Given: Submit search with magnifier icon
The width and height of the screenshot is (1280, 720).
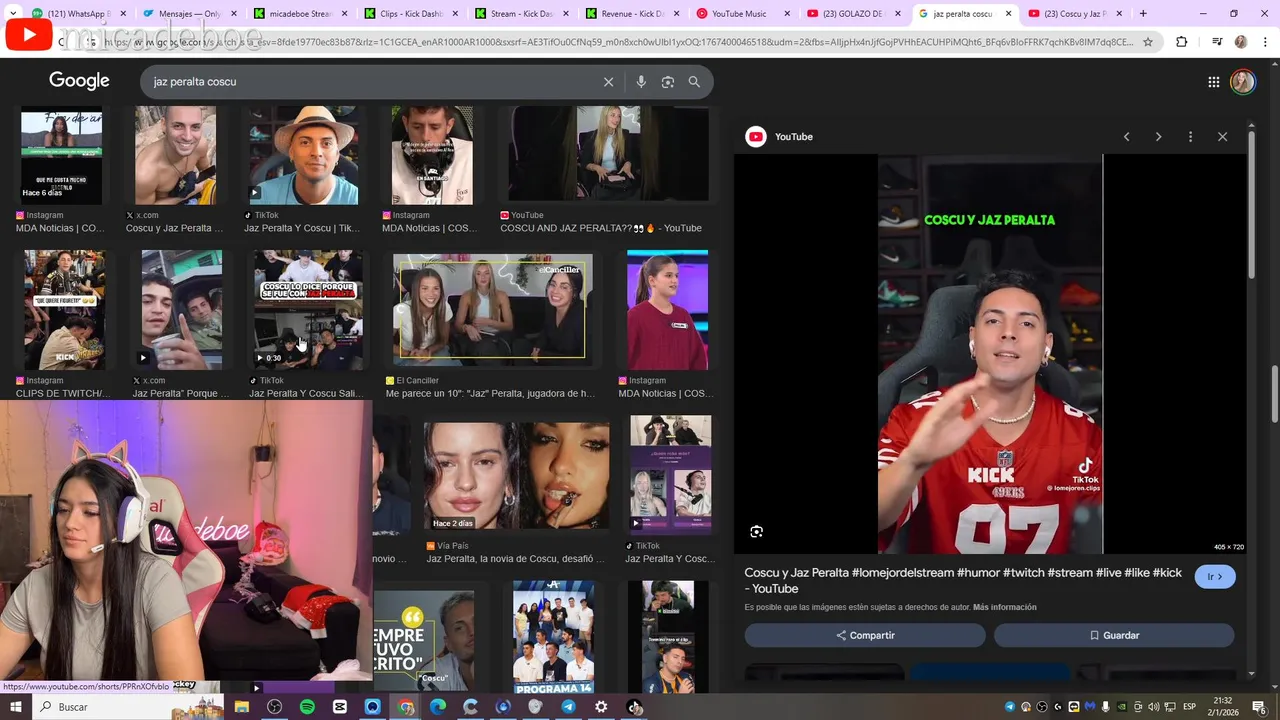Looking at the screenshot, I should pos(694,82).
